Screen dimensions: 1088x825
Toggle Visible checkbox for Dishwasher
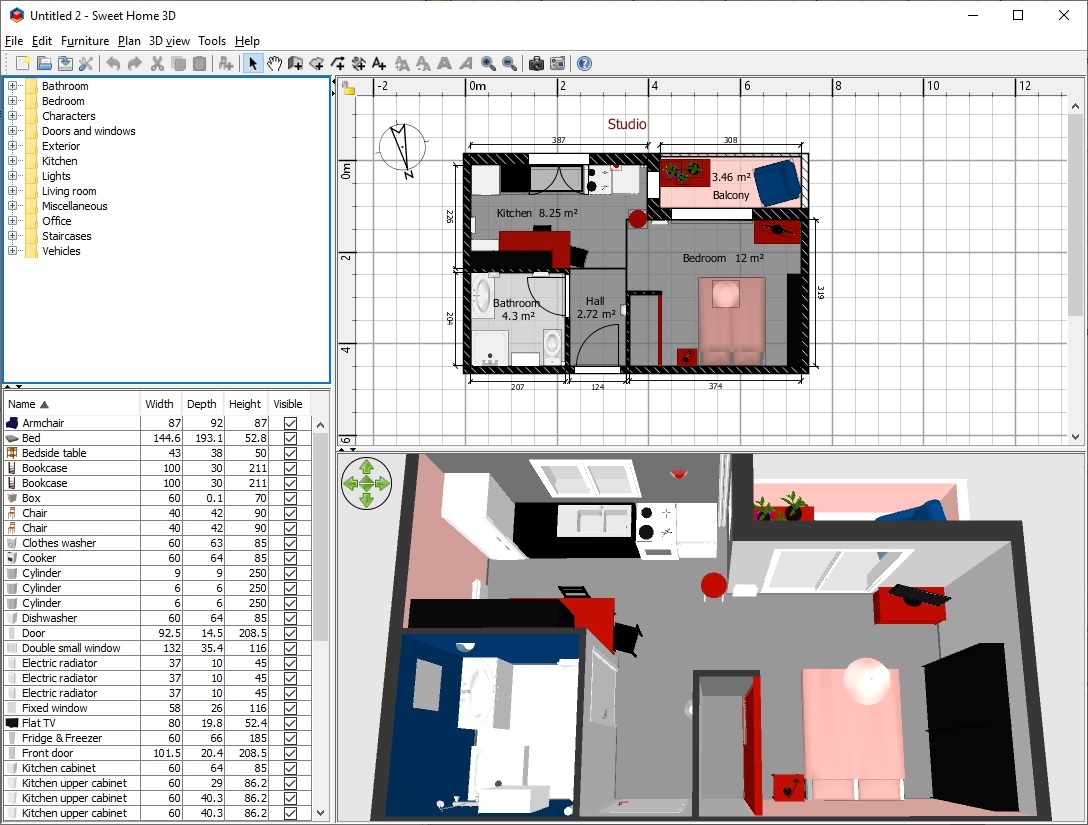[x=290, y=618]
